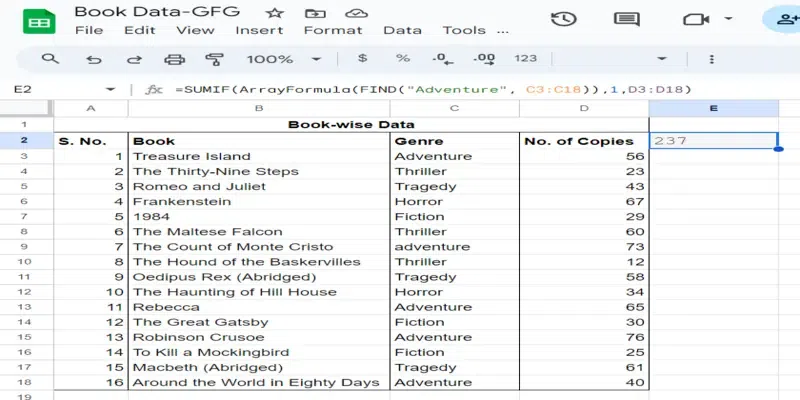Open the comments panel icon
The image size is (800, 400).
click(627, 19)
